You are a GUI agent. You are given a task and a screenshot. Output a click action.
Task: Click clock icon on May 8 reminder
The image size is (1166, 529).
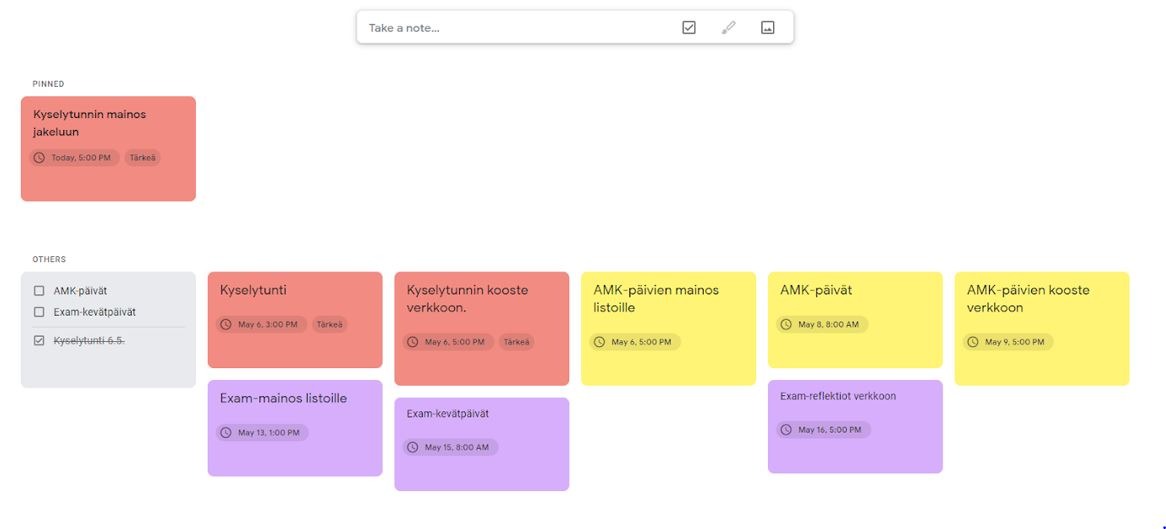(786, 325)
